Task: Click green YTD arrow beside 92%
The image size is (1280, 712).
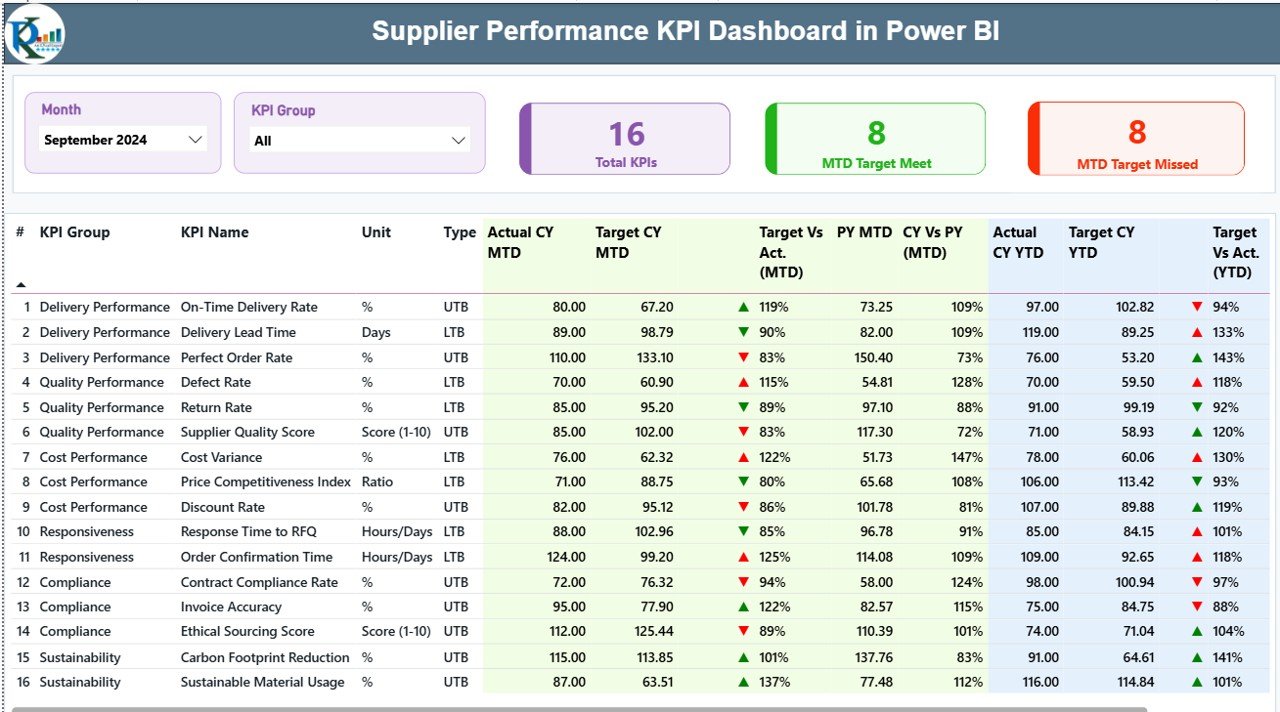Action: (x=1197, y=407)
